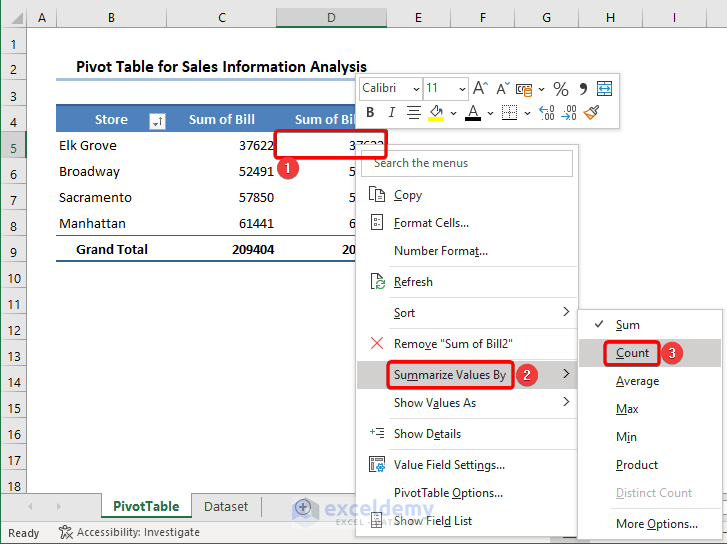Click the Increase Decimal icon
Viewport: 727px width, 544px height.
547,113
